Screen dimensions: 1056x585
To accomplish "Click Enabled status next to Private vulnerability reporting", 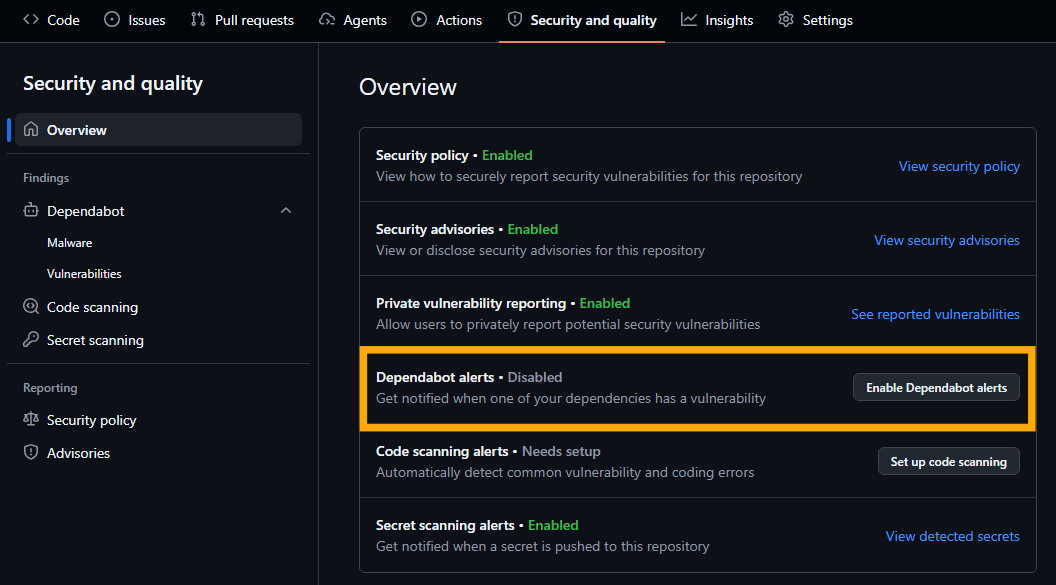I will click(605, 304).
